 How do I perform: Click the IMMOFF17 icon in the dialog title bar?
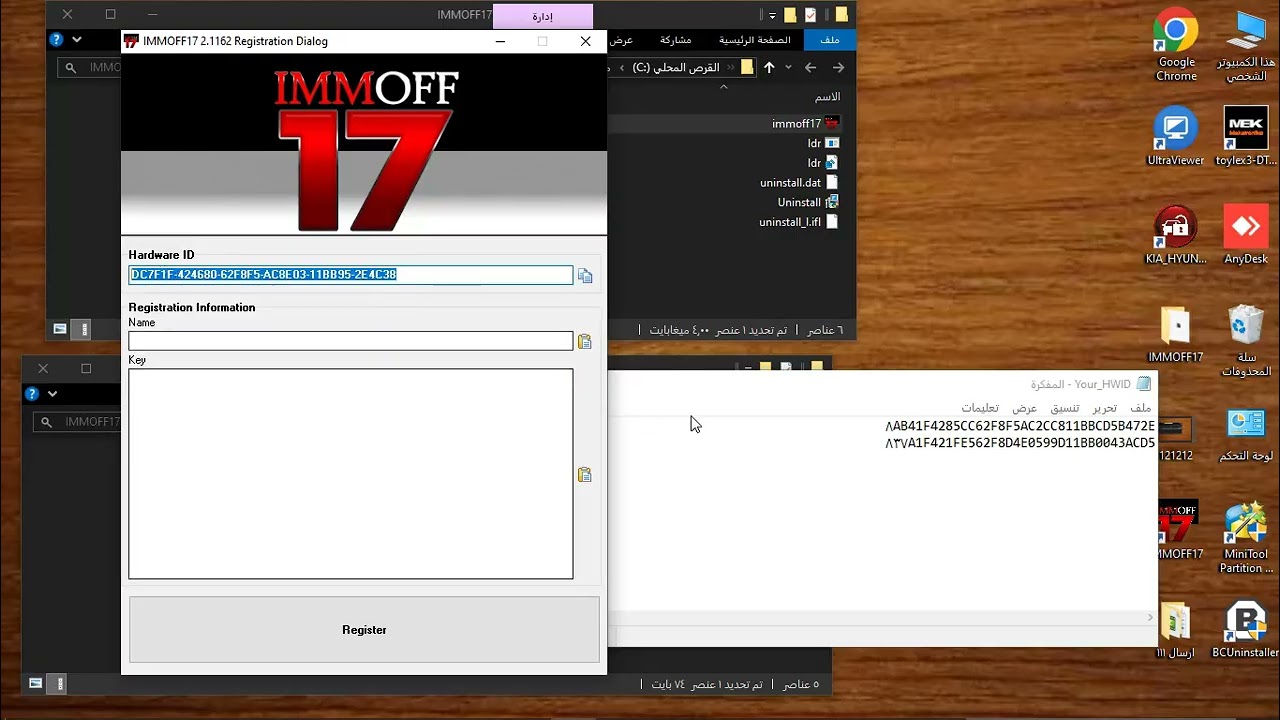[131, 41]
